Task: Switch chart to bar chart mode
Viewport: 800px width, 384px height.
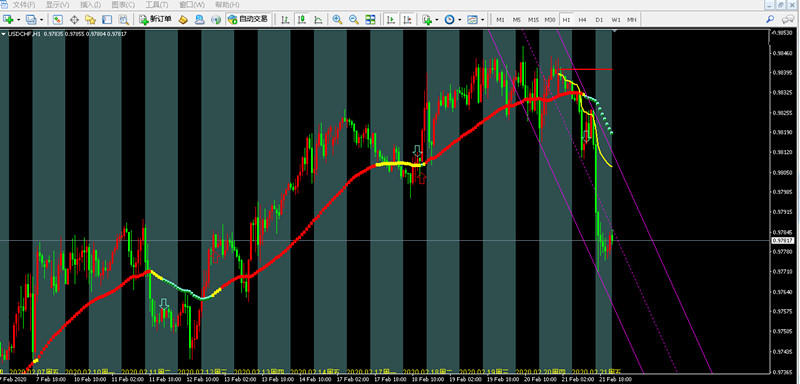Action: pos(286,19)
